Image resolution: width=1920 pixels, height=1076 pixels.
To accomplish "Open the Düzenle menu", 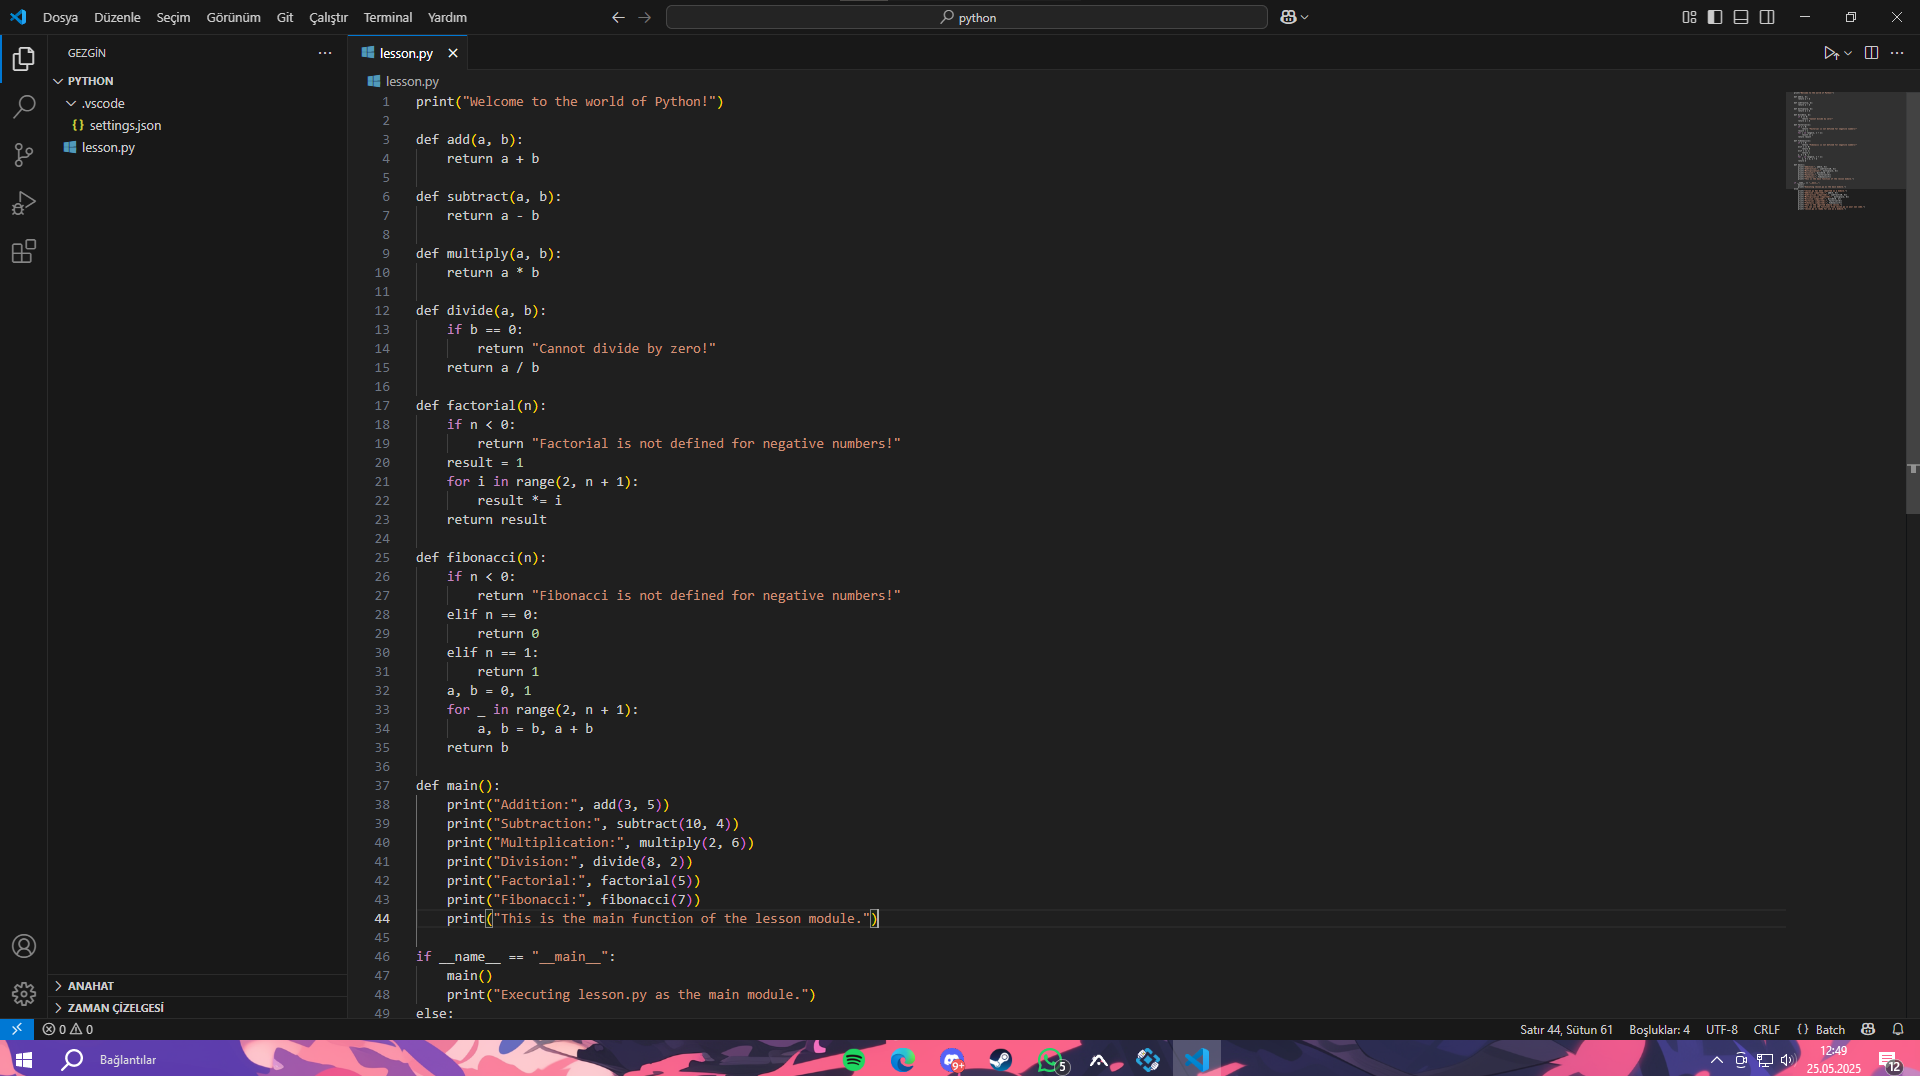I will 117,17.
